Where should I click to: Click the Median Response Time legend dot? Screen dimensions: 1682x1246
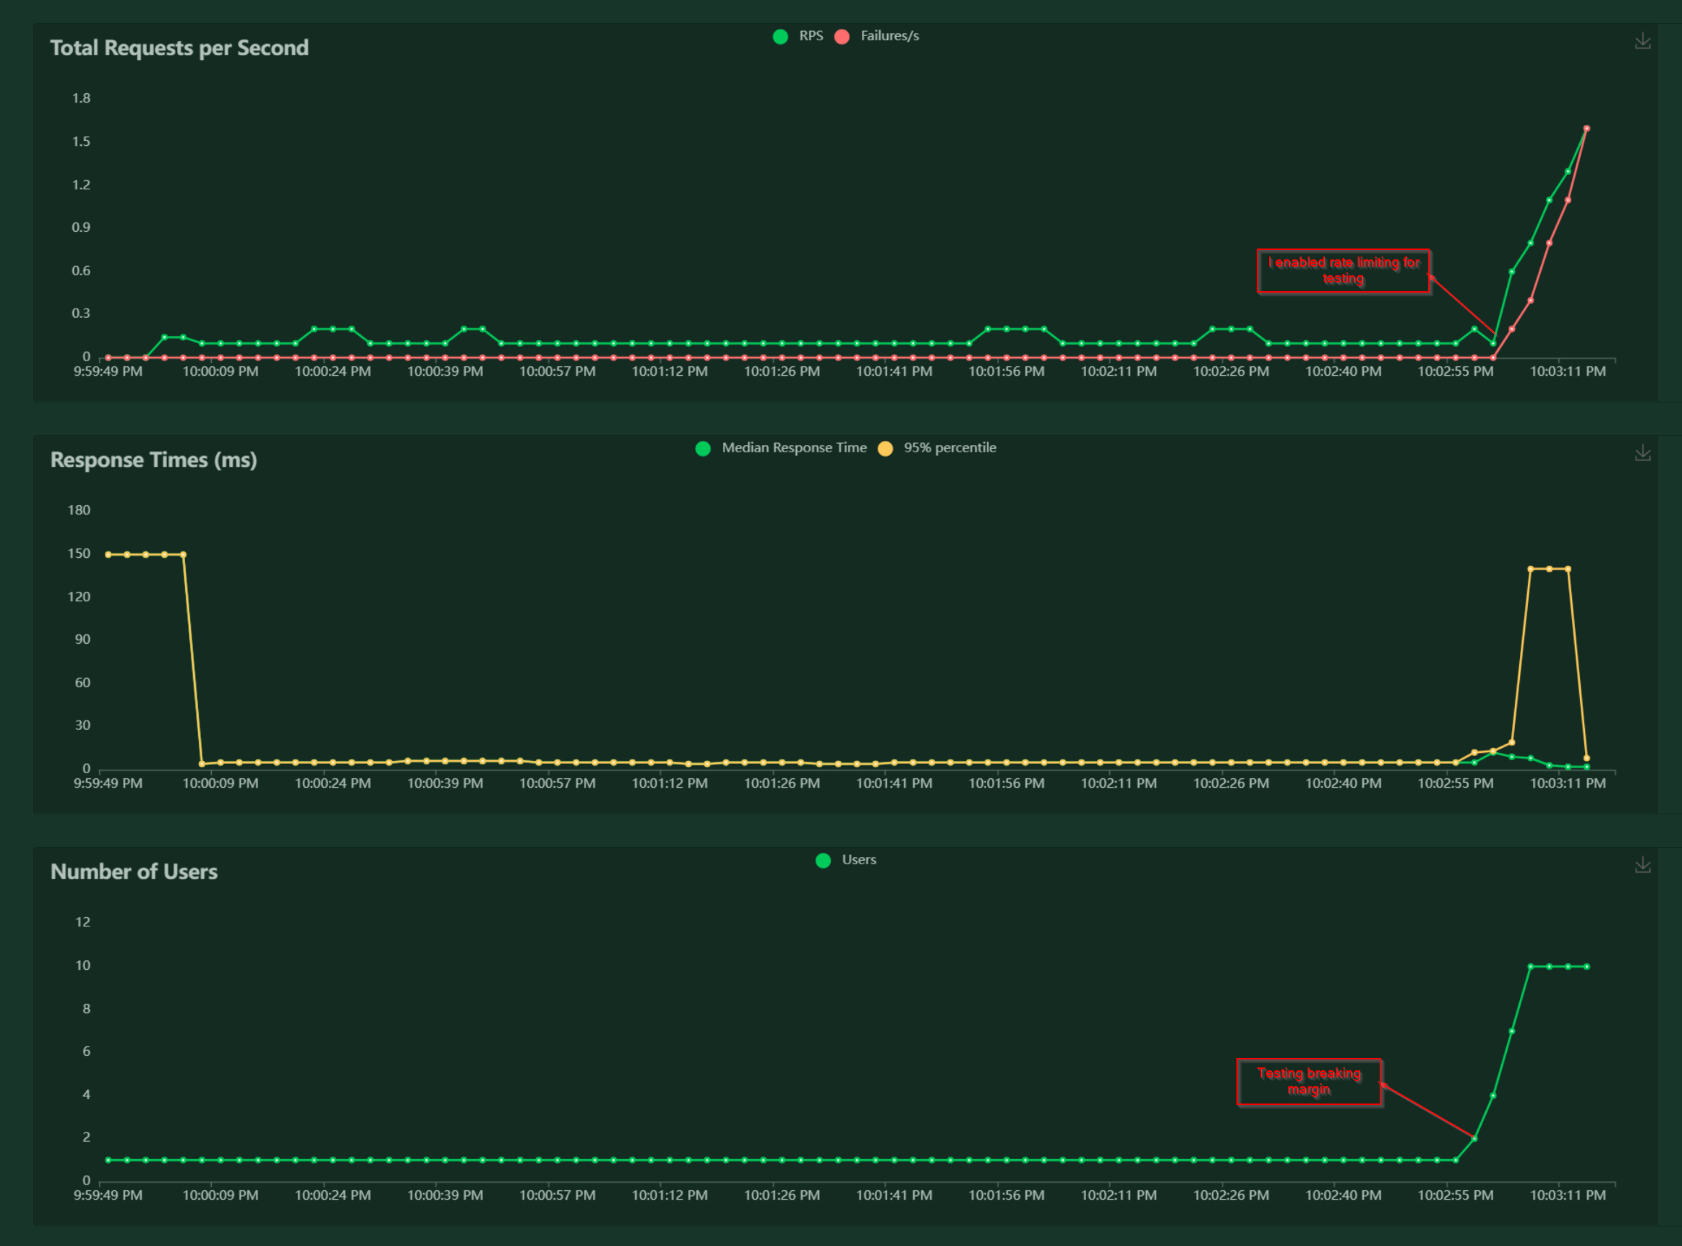[703, 448]
